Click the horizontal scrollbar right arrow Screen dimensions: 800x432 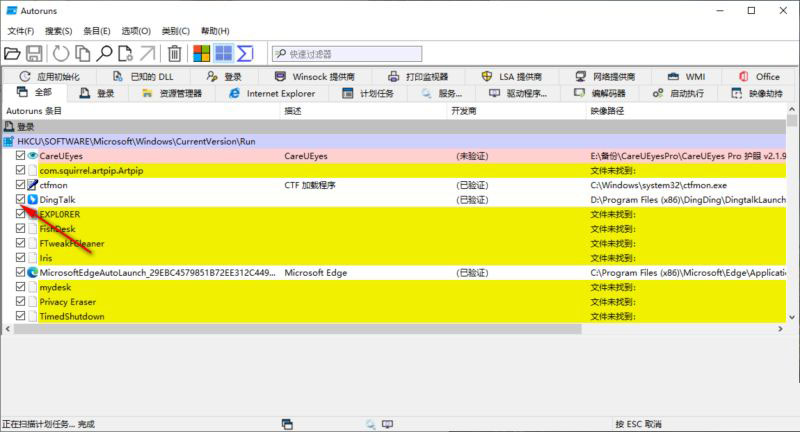pos(780,329)
